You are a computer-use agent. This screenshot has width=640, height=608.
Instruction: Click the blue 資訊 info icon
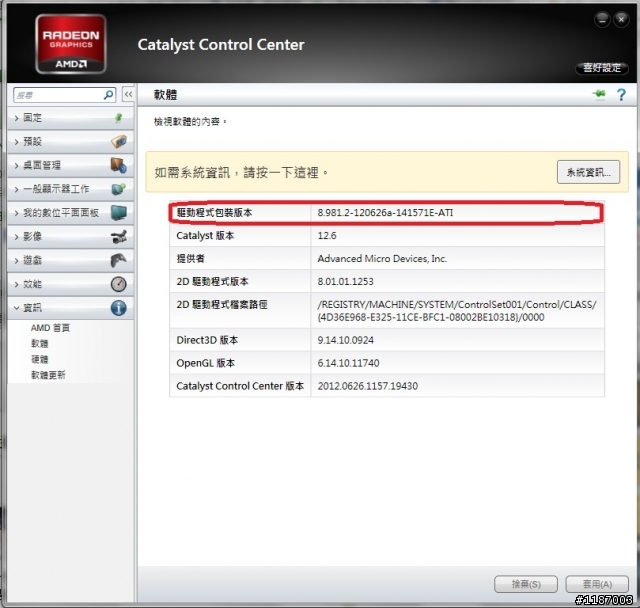tap(118, 308)
